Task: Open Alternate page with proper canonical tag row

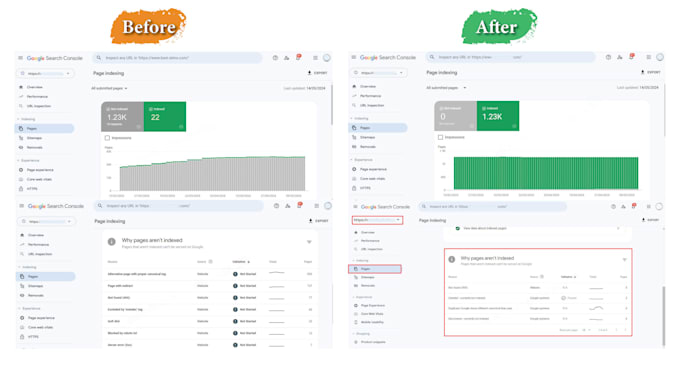Action: coord(210,274)
